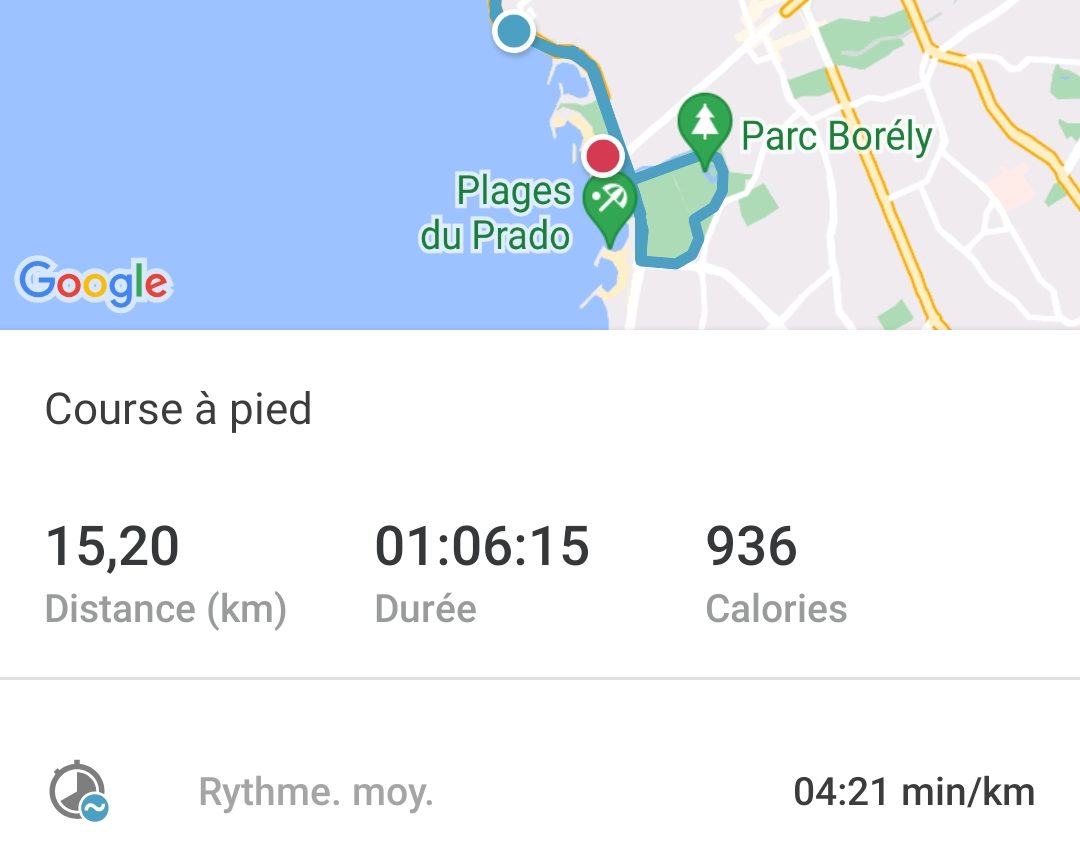This screenshot has height=860, width=1080.
Task: Tap the average pace stopwatch icon
Action: pyautogui.click(x=79, y=791)
